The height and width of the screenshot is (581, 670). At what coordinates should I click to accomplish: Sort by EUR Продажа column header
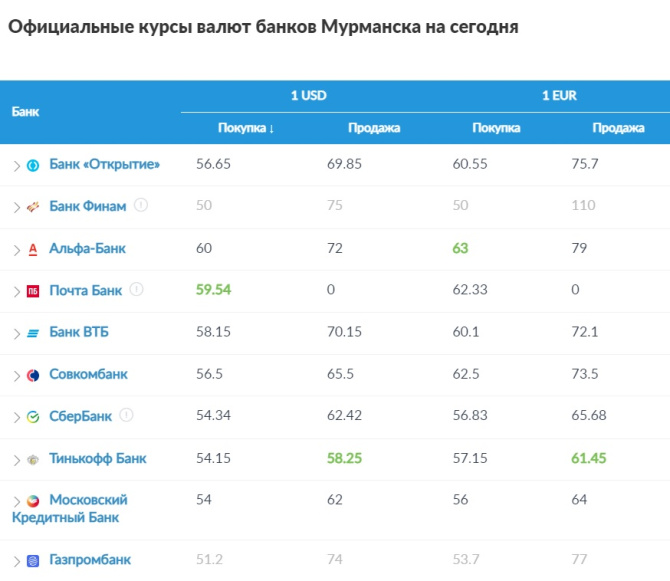point(618,128)
